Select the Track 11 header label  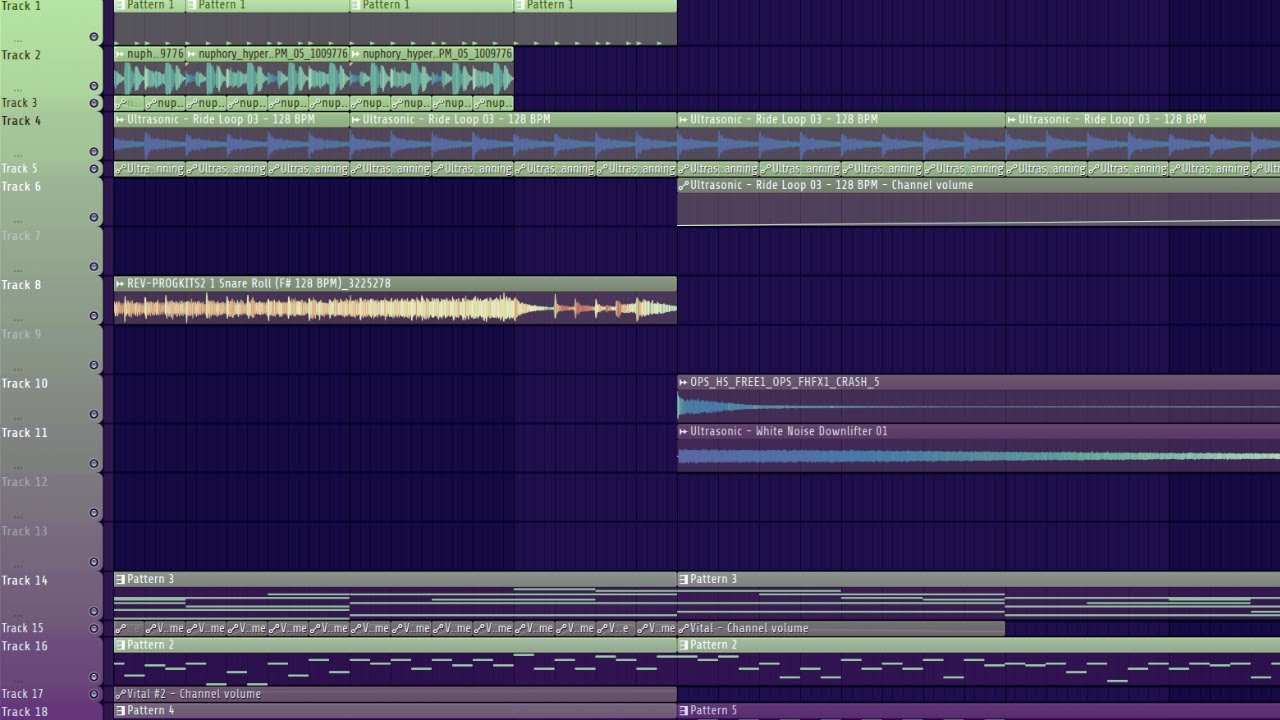(x=24, y=433)
